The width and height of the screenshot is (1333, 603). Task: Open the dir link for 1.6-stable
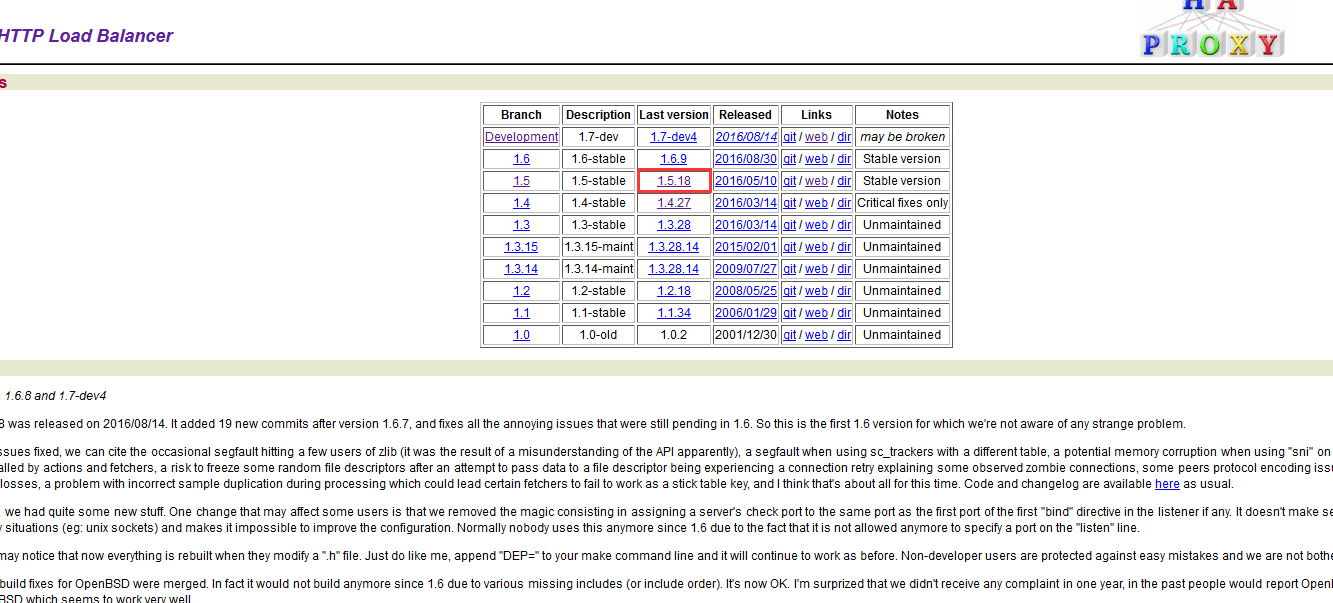pyautogui.click(x=844, y=159)
